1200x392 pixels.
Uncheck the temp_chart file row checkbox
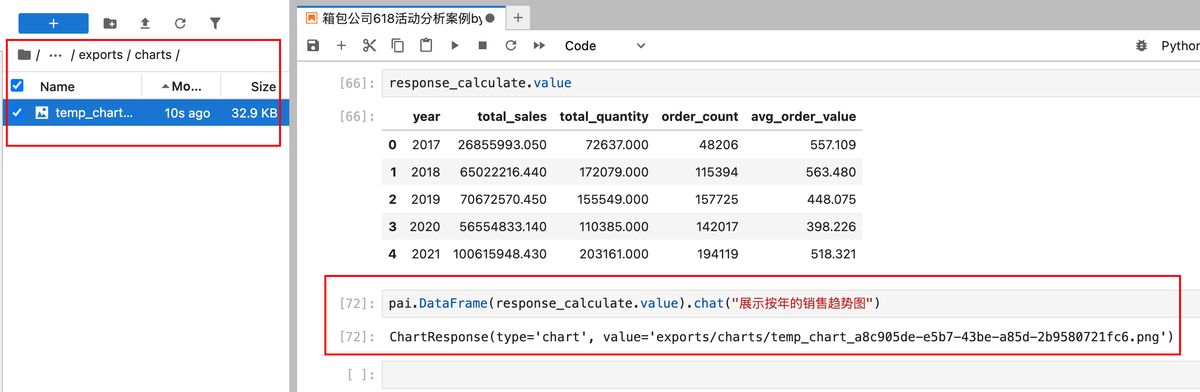[x=16, y=113]
